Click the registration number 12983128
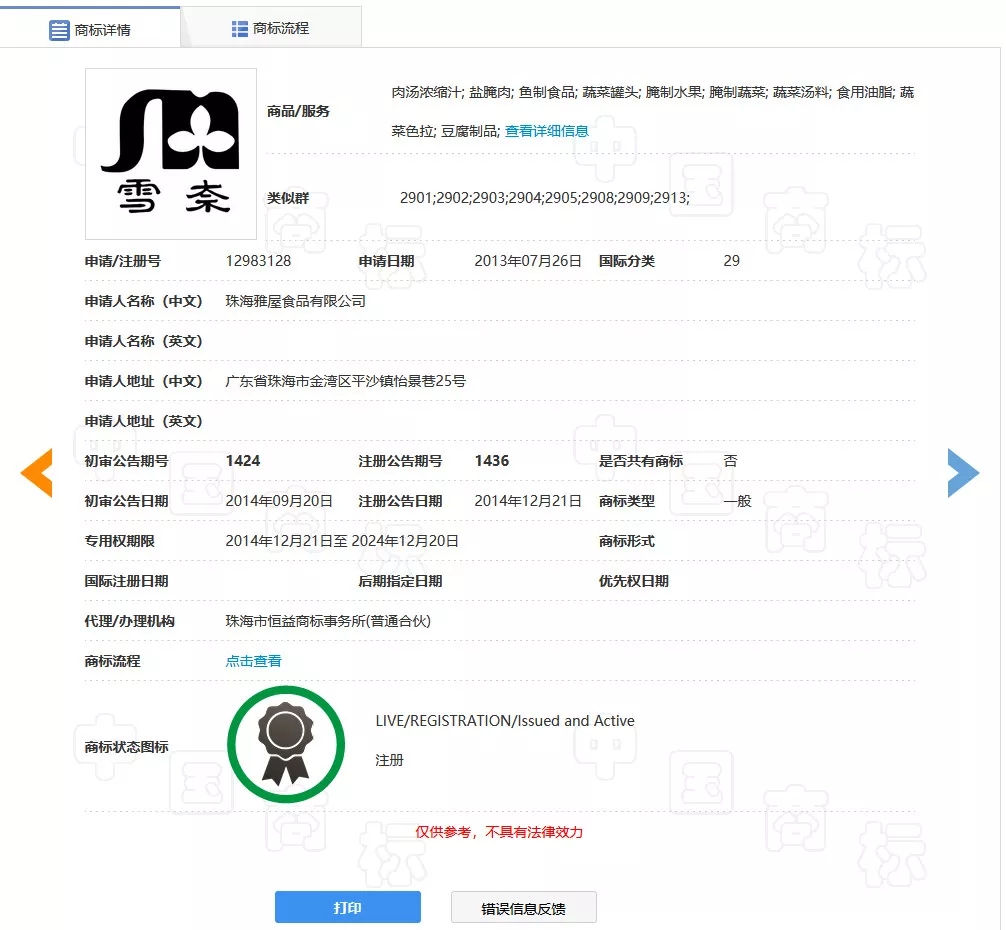 tap(258, 261)
